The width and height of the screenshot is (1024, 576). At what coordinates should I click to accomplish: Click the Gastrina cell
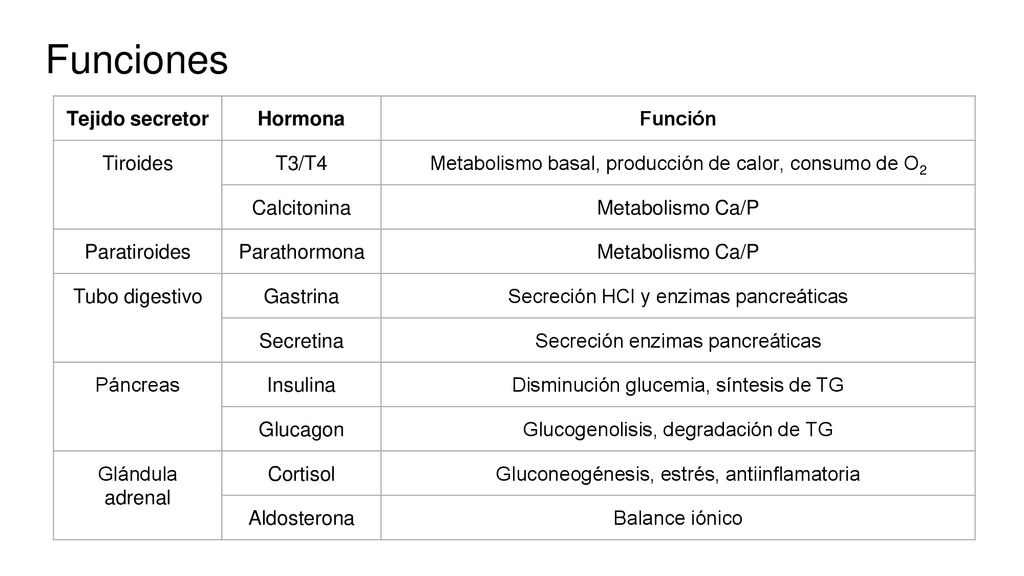(x=301, y=296)
